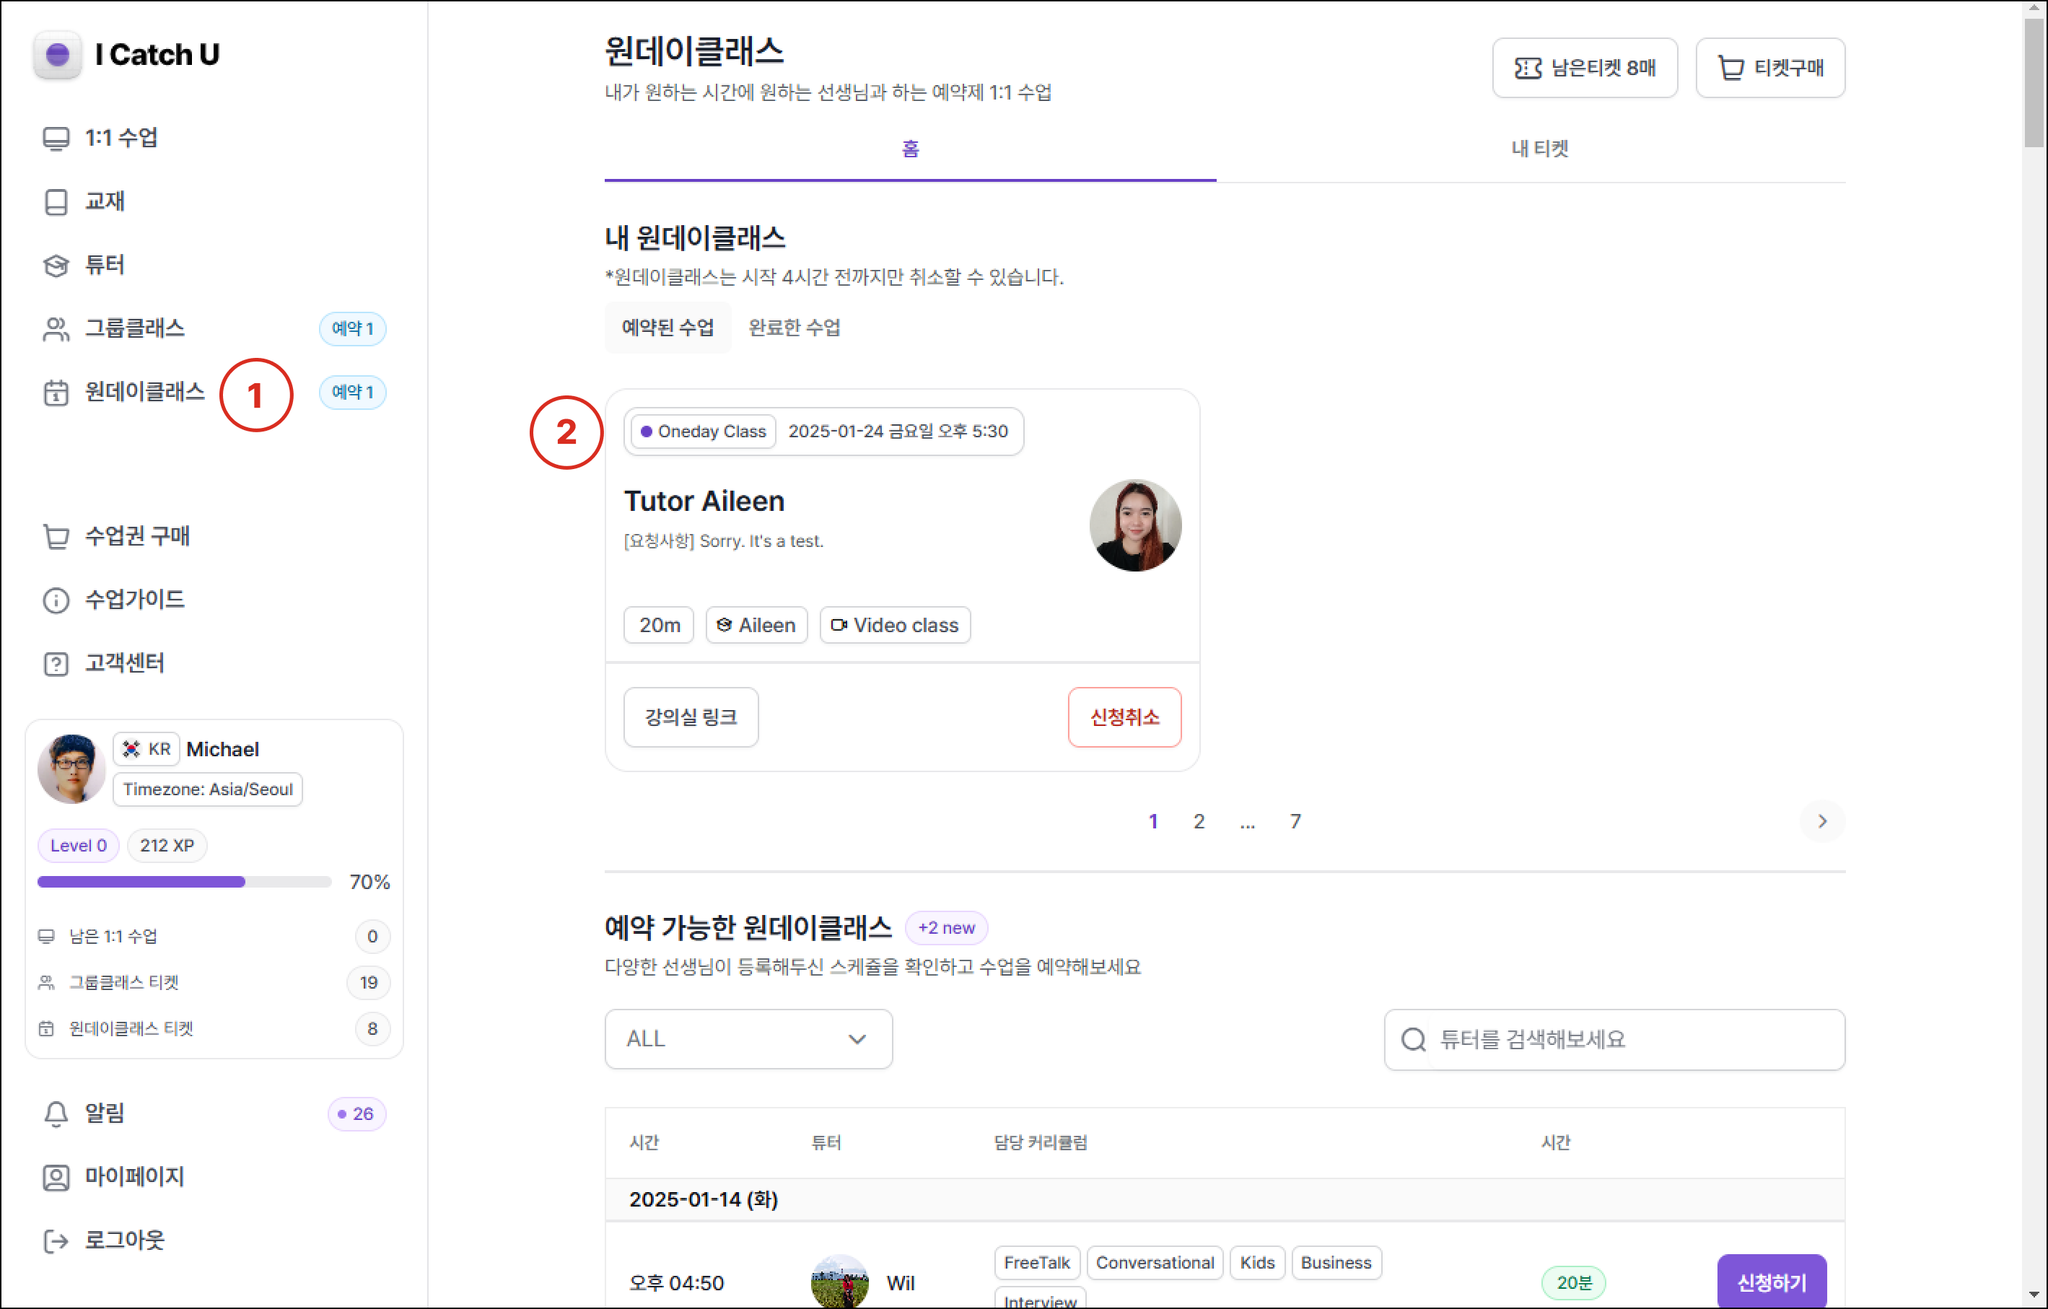Open the 고객센터 help icon
Viewport: 2048px width, 1309px height.
pyautogui.click(x=56, y=664)
